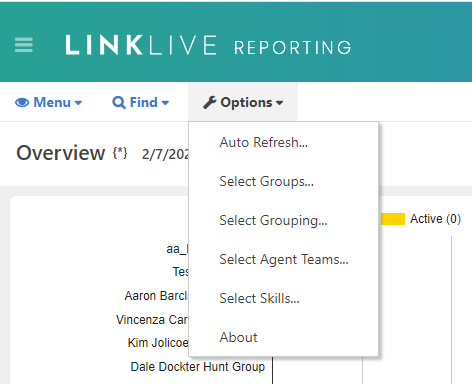Choose Select Groups... menu entry
The image size is (472, 384).
[x=266, y=181]
